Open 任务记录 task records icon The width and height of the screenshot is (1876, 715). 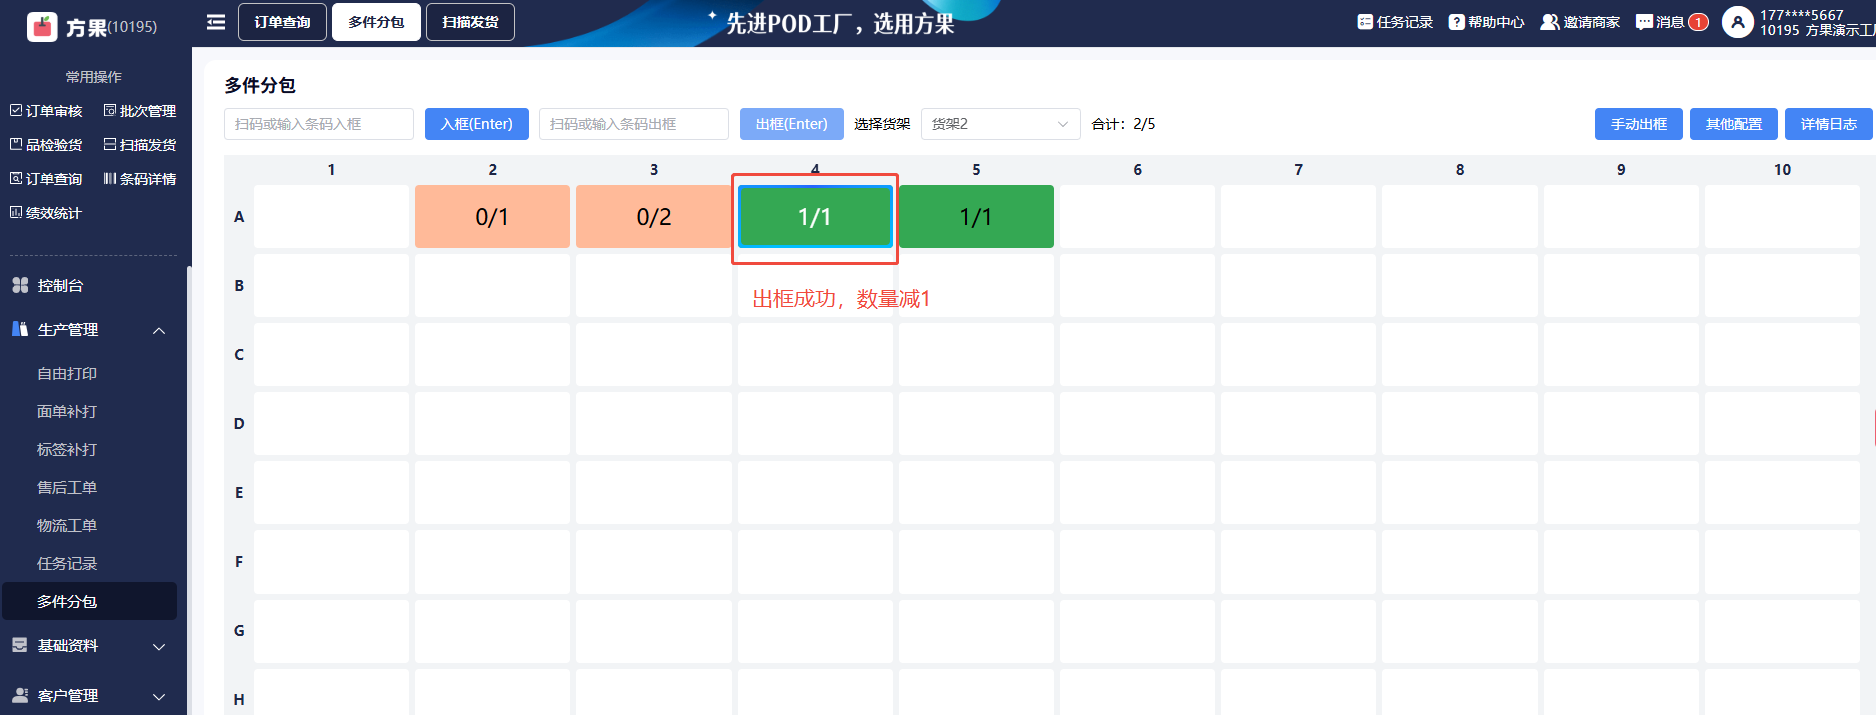(1365, 22)
